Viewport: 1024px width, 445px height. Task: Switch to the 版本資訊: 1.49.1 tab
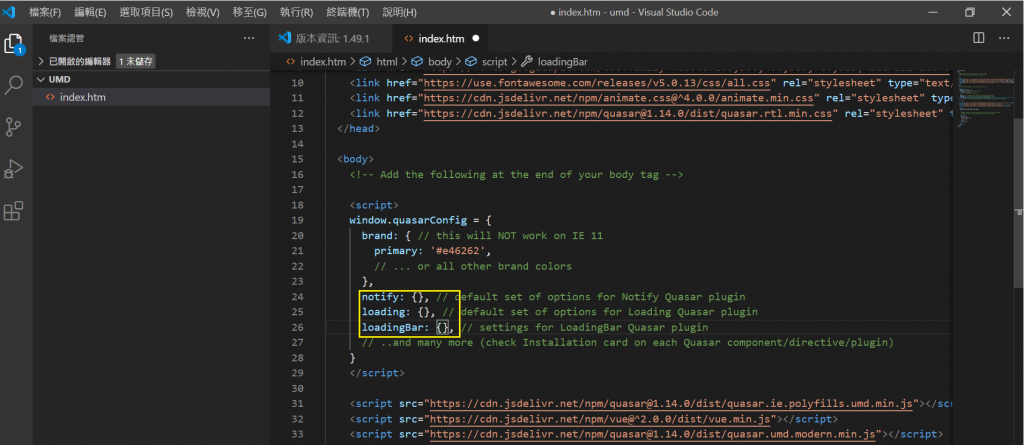tap(330, 39)
